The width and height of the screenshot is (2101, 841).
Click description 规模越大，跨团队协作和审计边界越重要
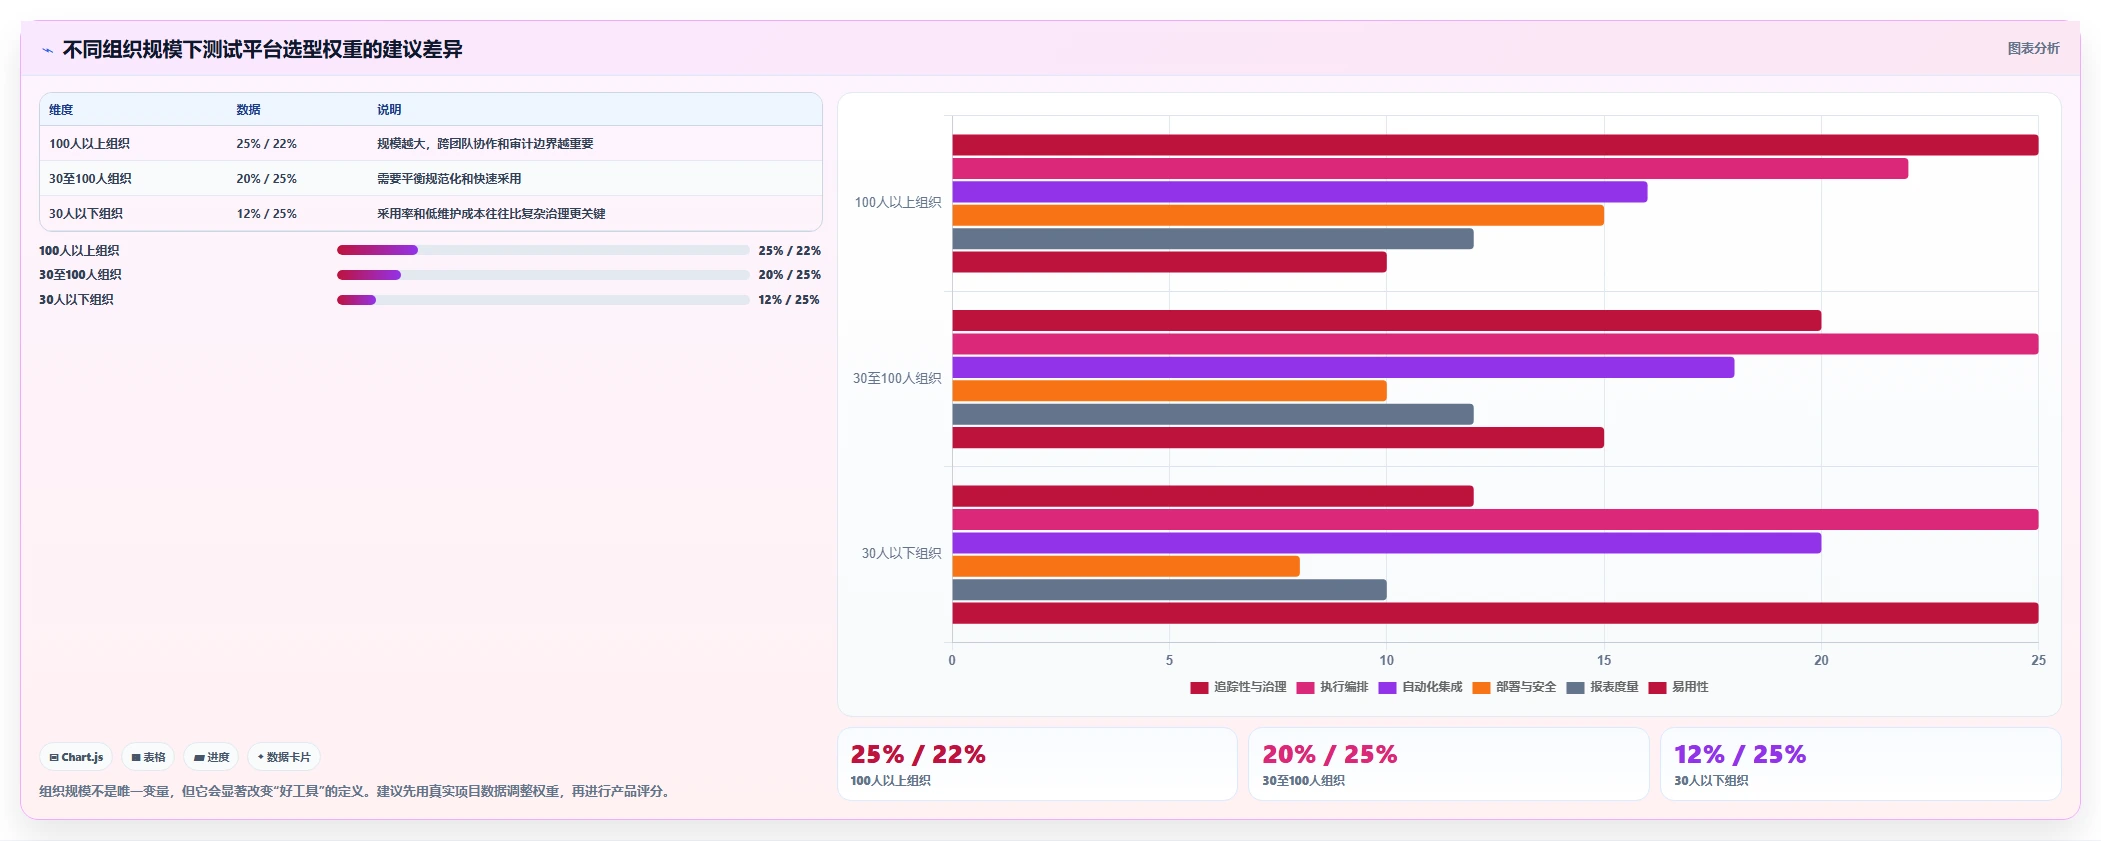coord(485,144)
